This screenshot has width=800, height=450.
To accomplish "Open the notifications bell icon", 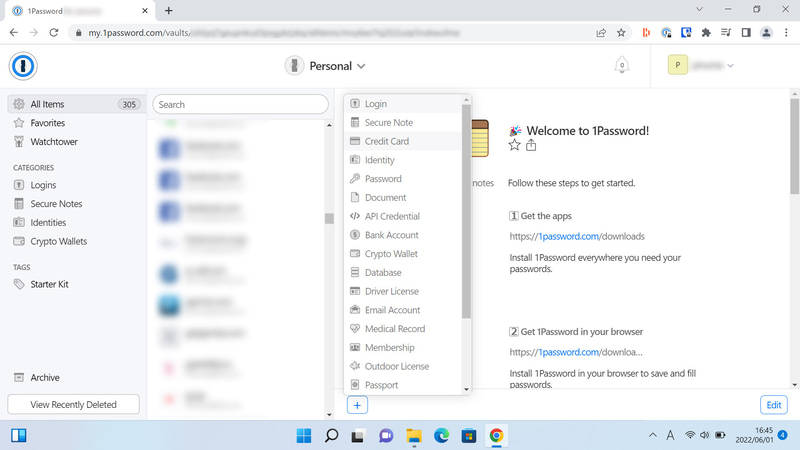I will tap(621, 65).
